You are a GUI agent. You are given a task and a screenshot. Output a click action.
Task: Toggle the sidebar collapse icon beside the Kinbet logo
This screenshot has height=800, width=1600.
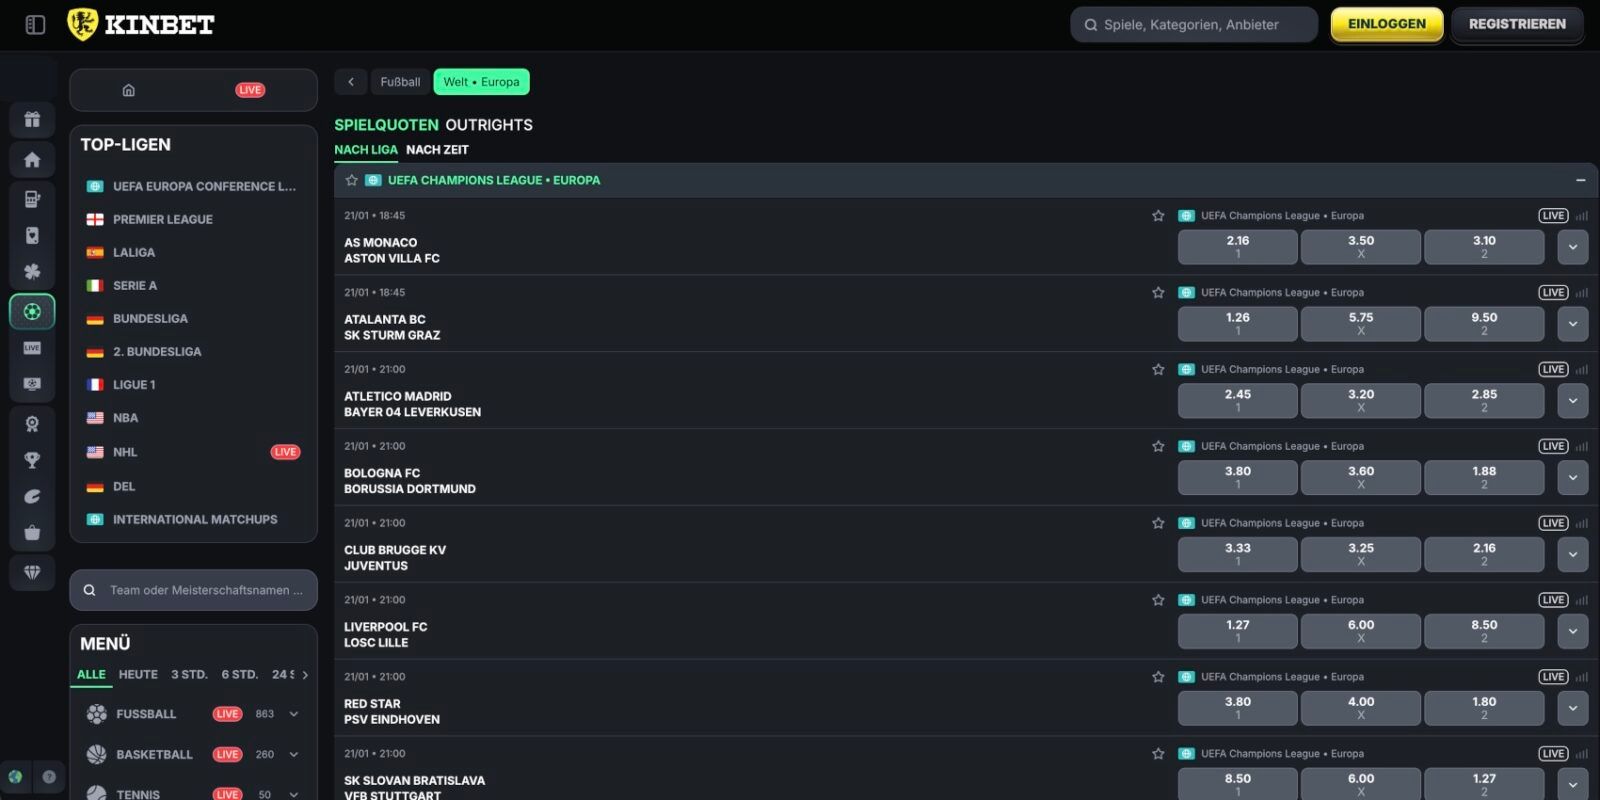pos(35,25)
